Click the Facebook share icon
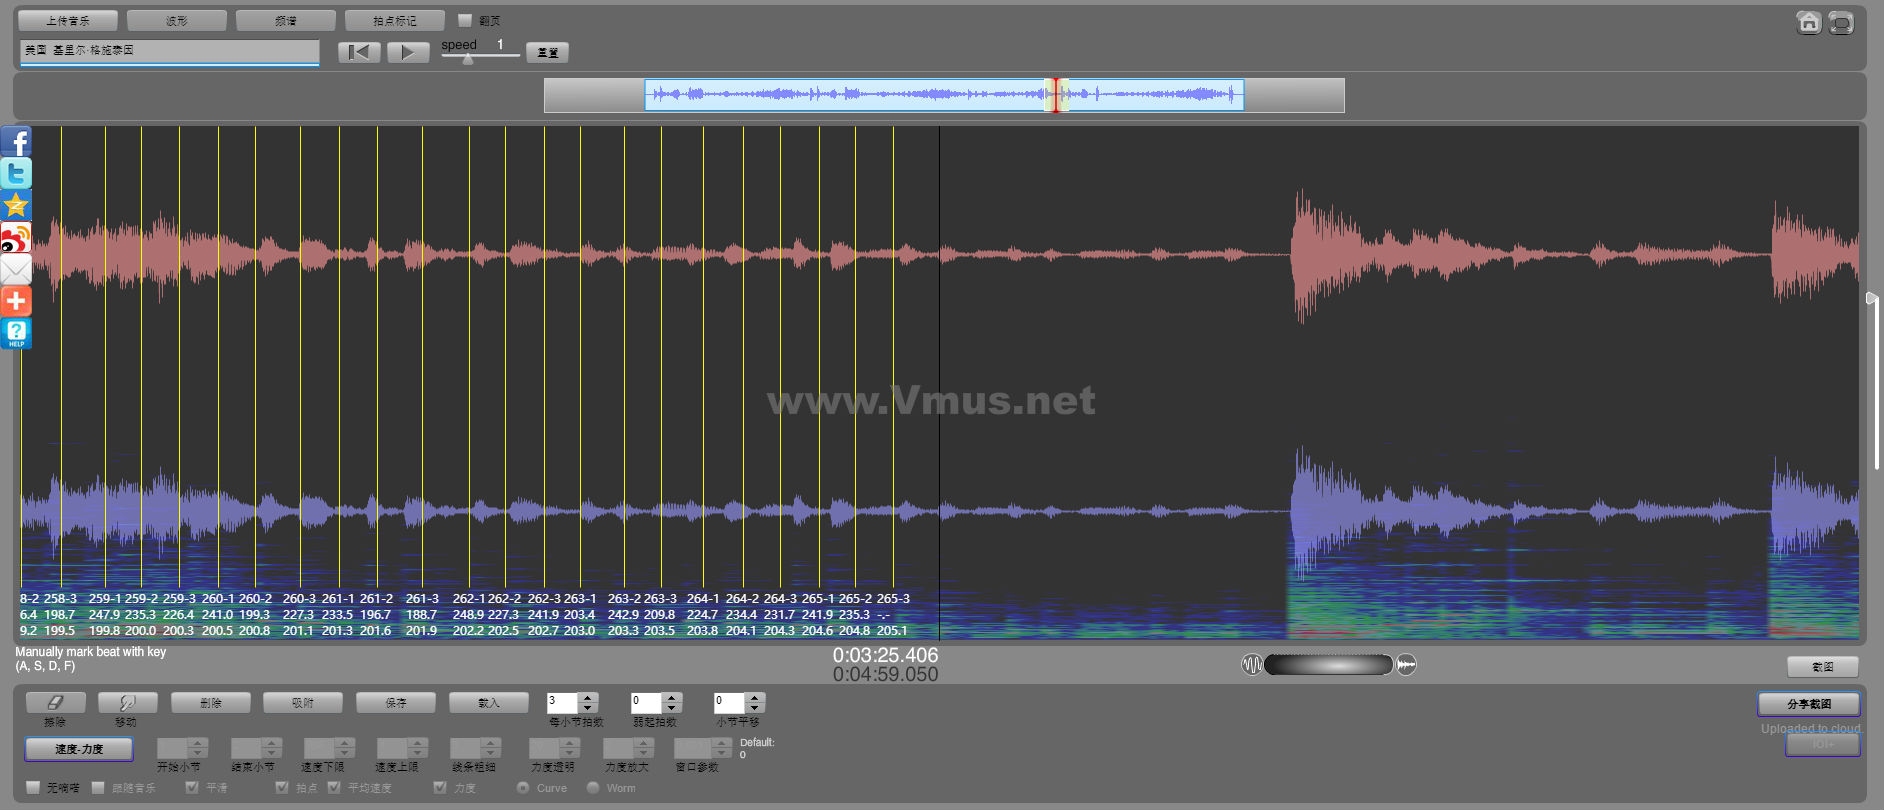1884x810 pixels. (x=16, y=142)
